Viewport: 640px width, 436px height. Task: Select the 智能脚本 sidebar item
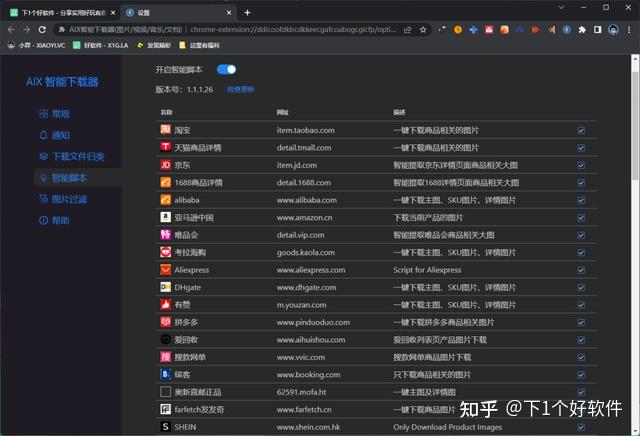78,178
